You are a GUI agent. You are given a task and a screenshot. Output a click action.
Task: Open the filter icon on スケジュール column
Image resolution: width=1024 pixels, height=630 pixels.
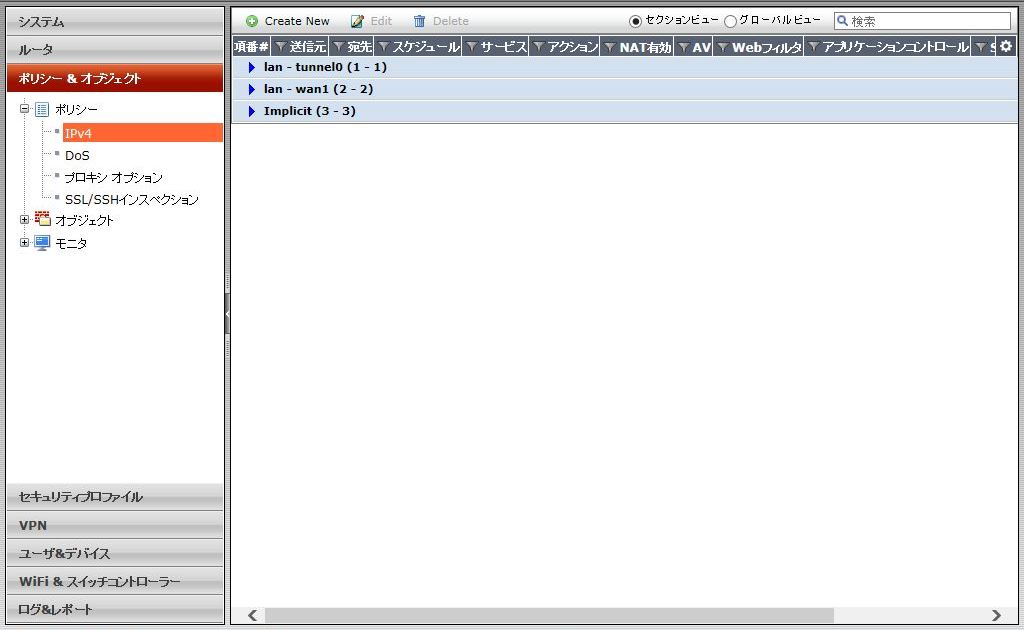tap(383, 46)
